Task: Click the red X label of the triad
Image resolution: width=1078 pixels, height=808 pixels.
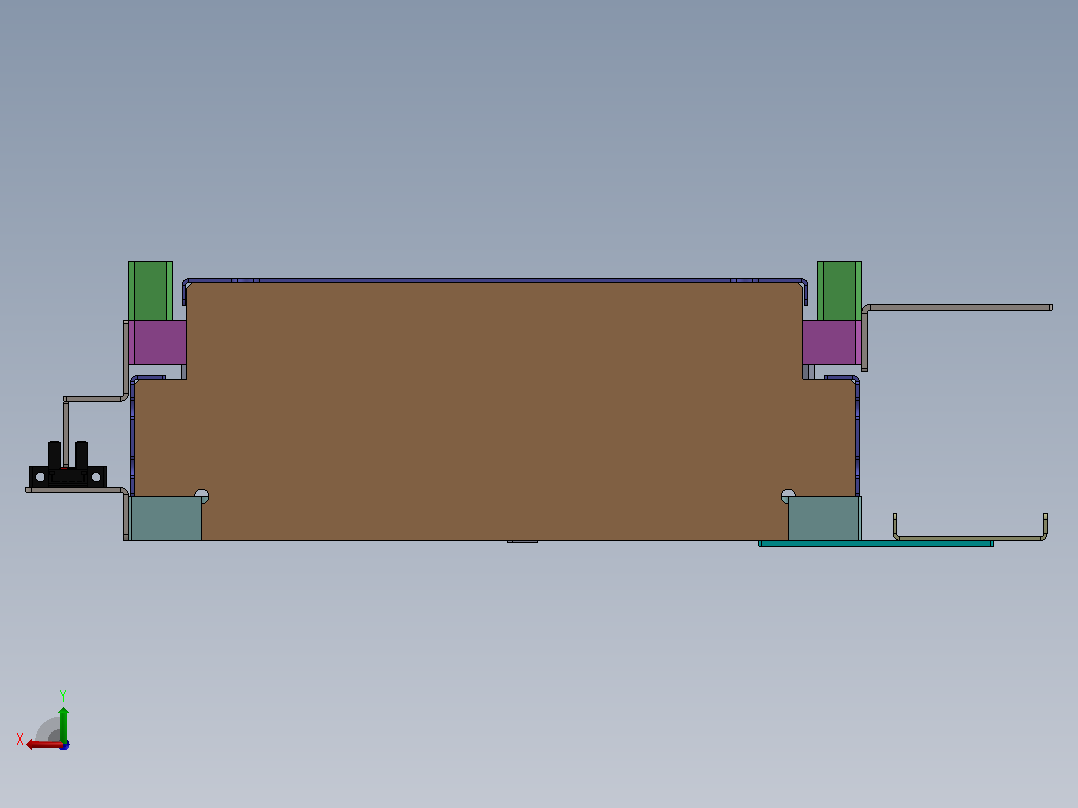Action: click(20, 739)
